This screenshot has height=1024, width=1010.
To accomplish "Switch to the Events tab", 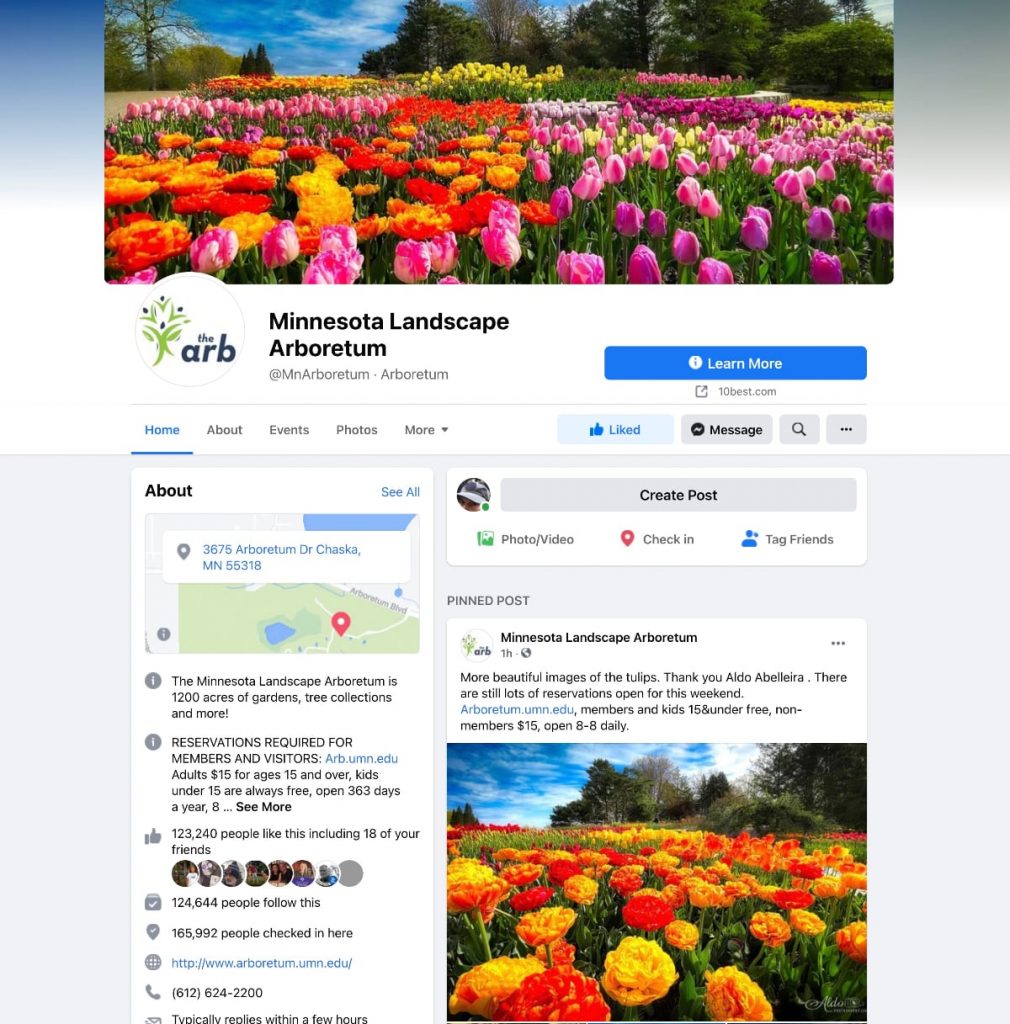I will pos(289,430).
